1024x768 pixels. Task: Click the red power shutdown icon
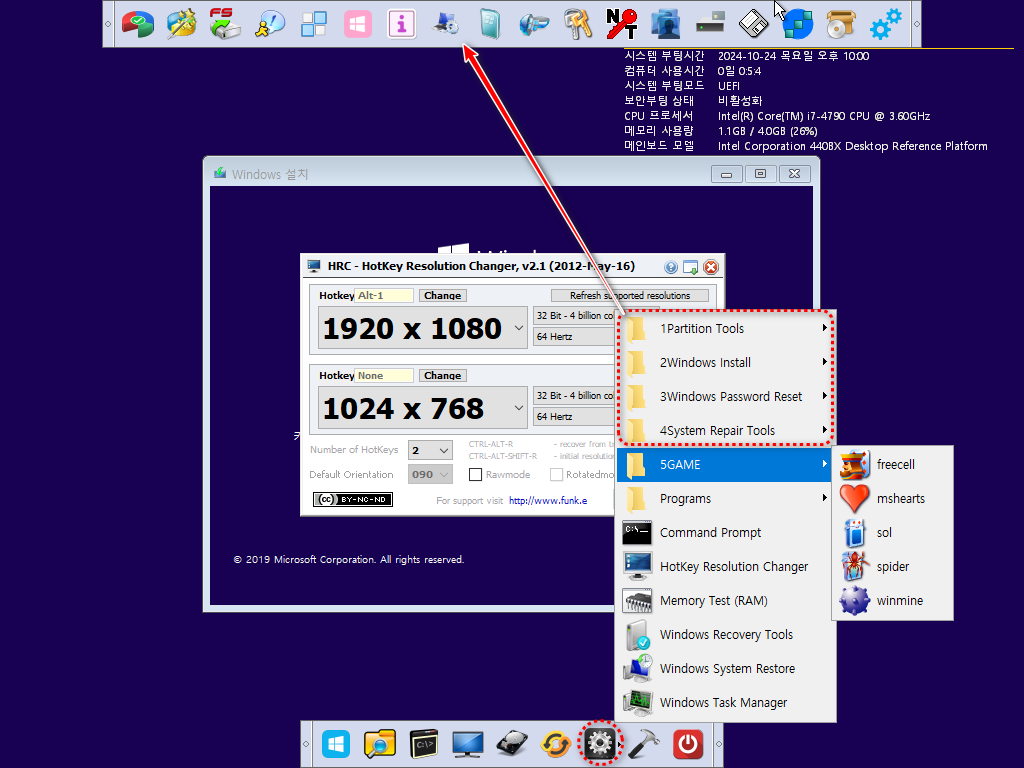coord(688,744)
